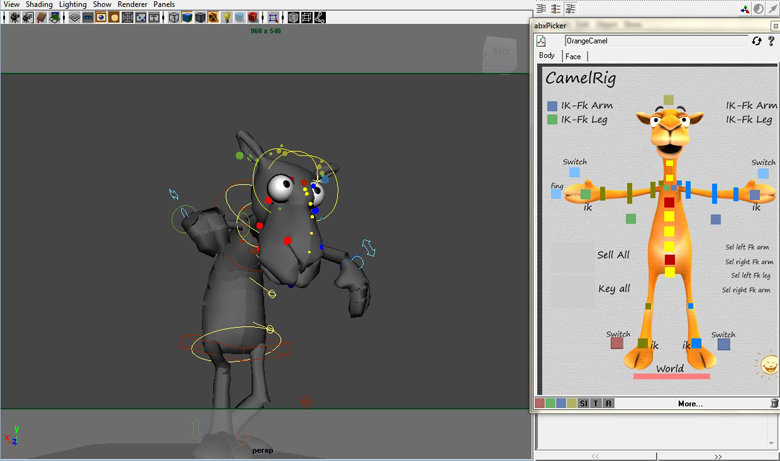Toggle the Gate Mask icon
780x461 pixels.
114,18
